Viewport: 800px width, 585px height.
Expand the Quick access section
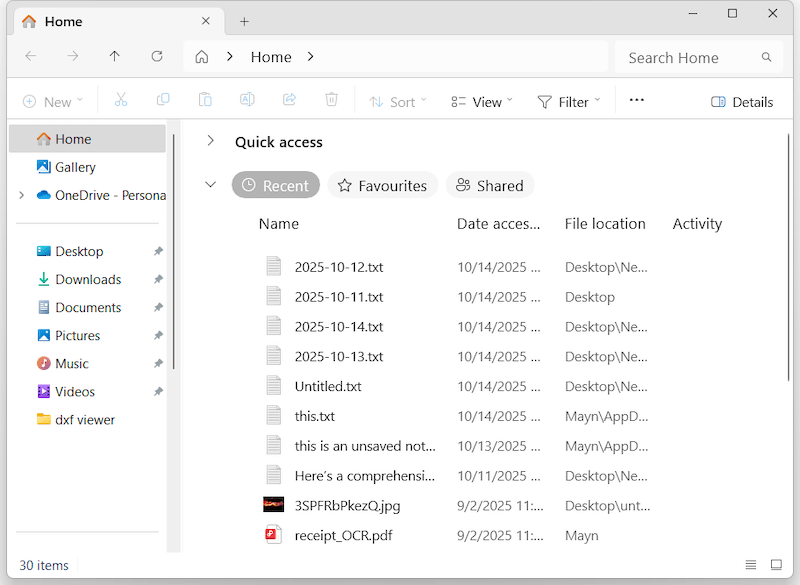tap(211, 141)
